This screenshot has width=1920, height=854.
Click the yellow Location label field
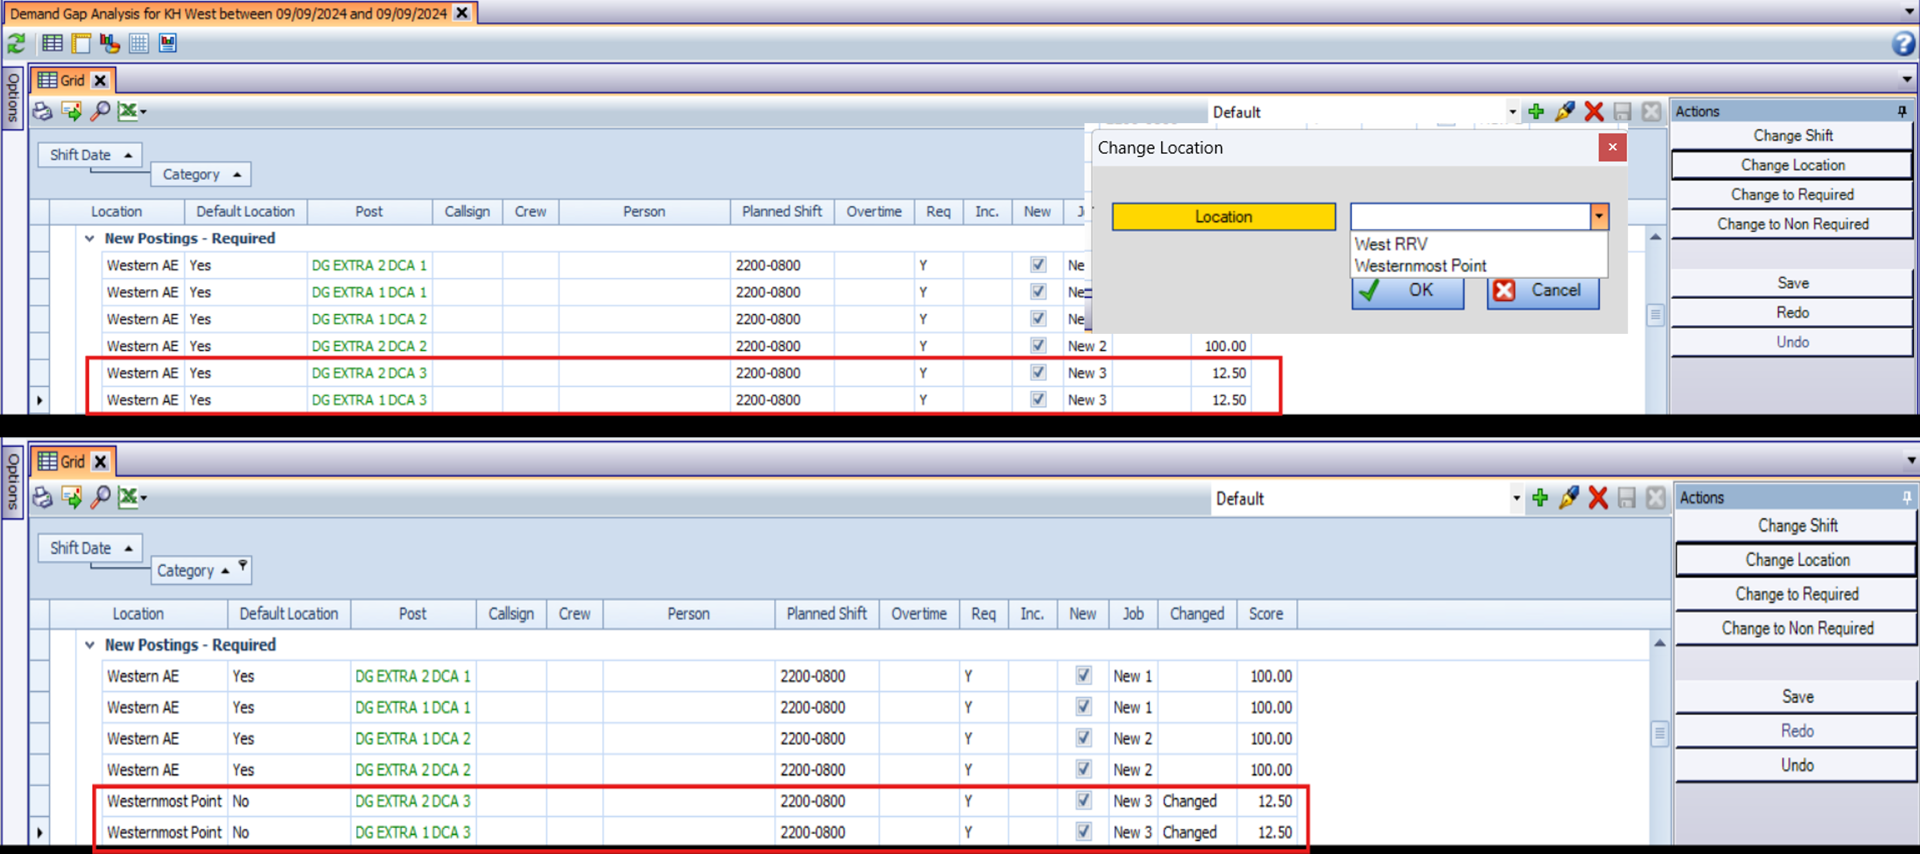coord(1223,217)
